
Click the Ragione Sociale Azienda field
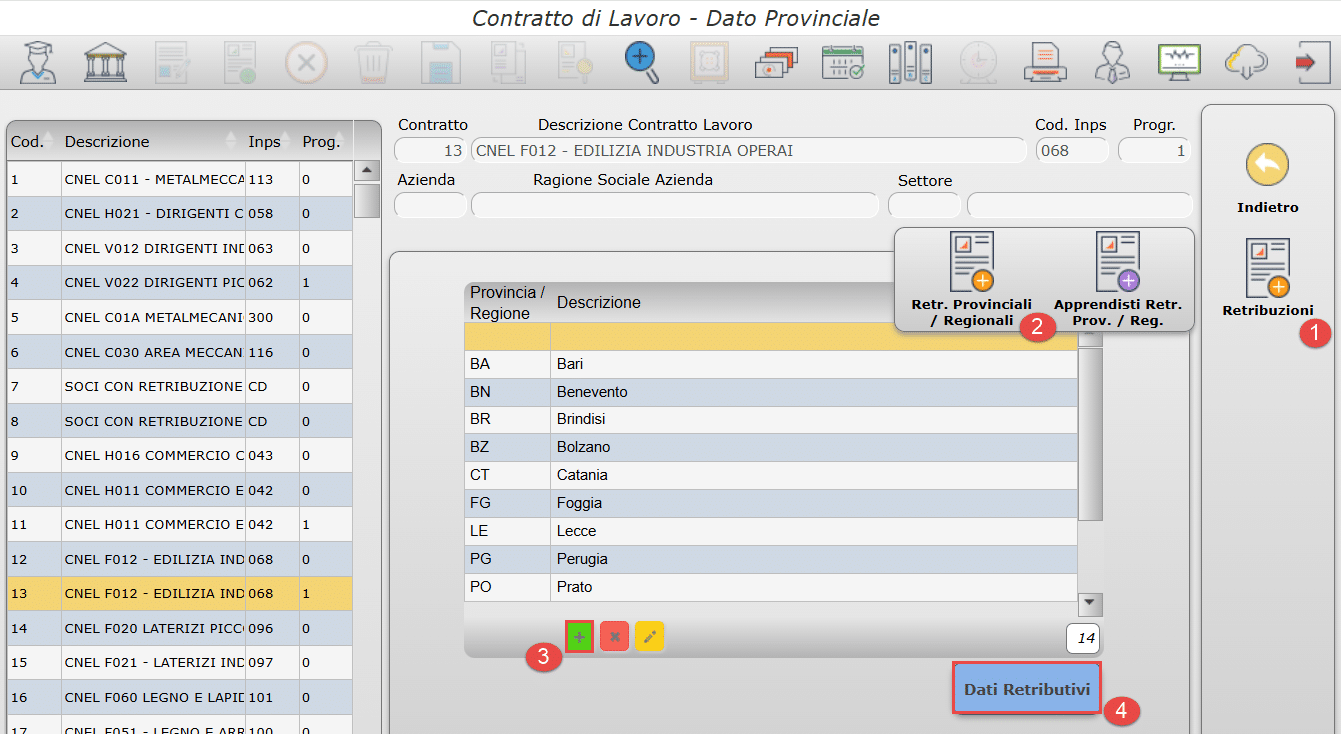[675, 205]
